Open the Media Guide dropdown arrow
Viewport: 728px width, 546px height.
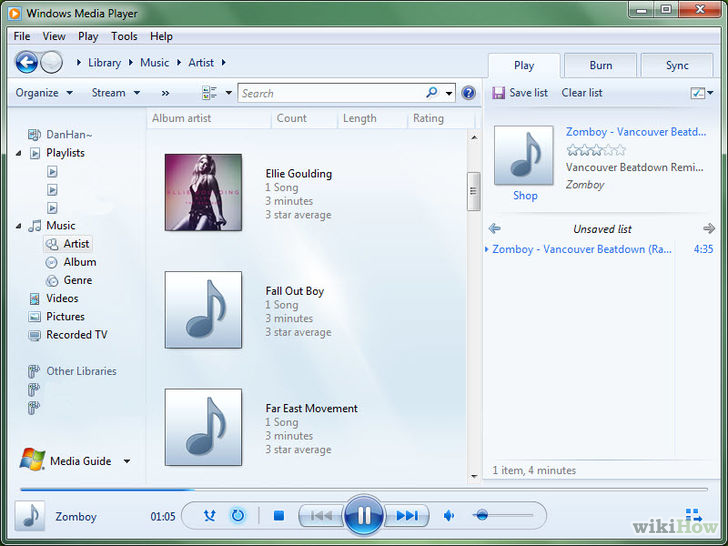click(127, 461)
